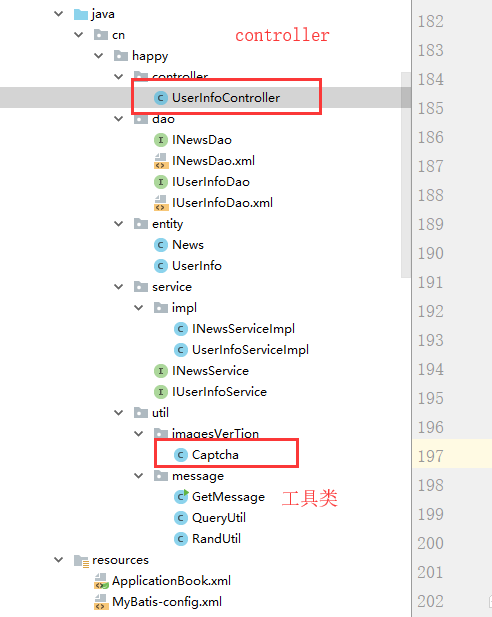Click the UserInfo class icon
492x617 pixels.
(160, 266)
